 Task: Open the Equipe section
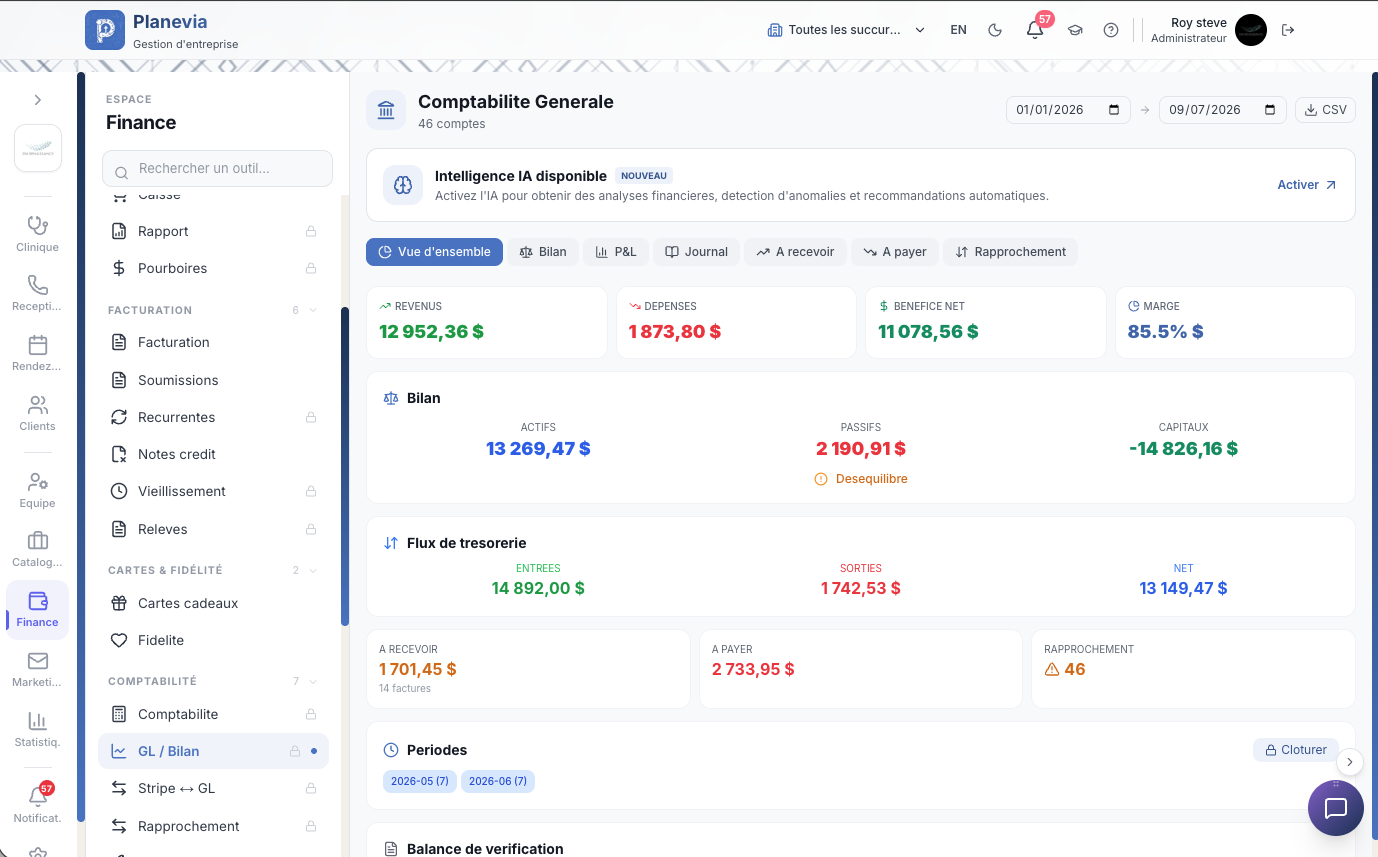(x=38, y=491)
